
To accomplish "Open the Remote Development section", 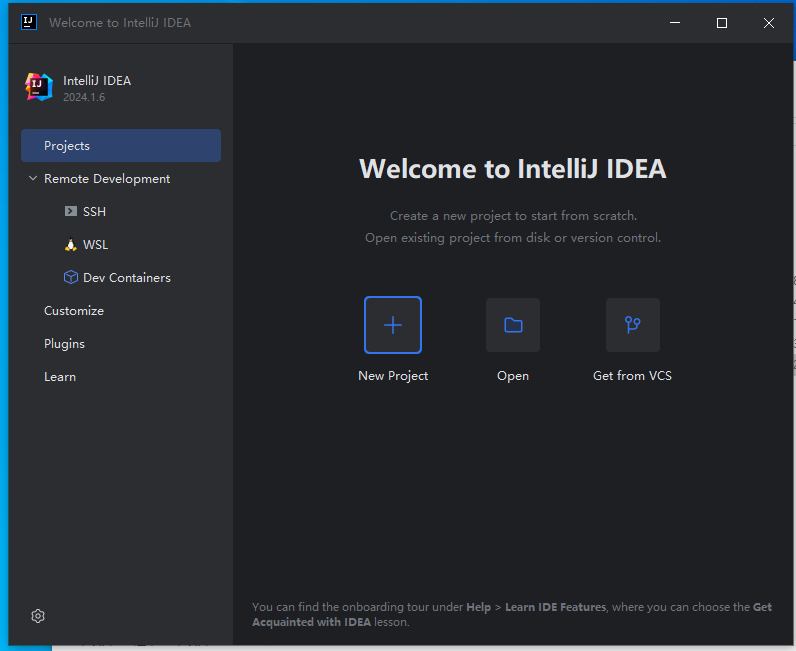I will [107, 179].
